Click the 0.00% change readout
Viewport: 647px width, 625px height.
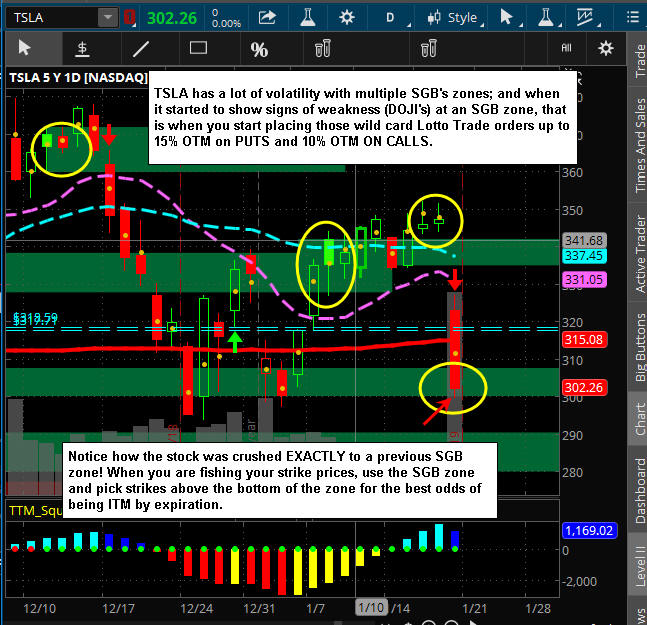tap(226, 24)
